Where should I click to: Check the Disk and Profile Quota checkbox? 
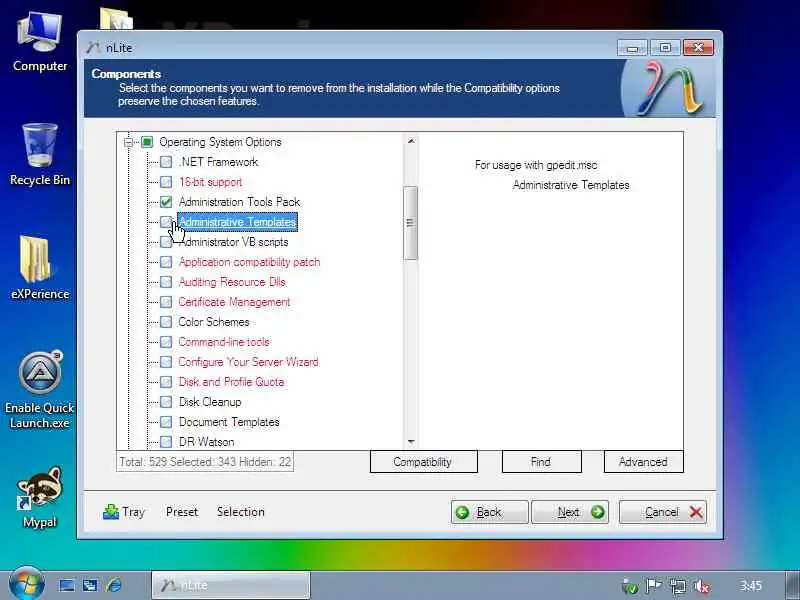(166, 382)
